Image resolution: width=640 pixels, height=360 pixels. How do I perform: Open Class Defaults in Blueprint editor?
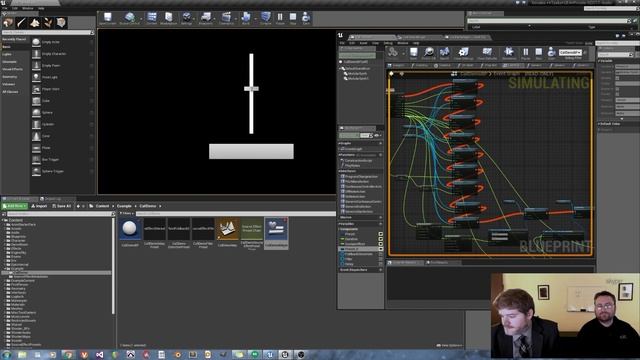pyautogui.click(x=487, y=53)
